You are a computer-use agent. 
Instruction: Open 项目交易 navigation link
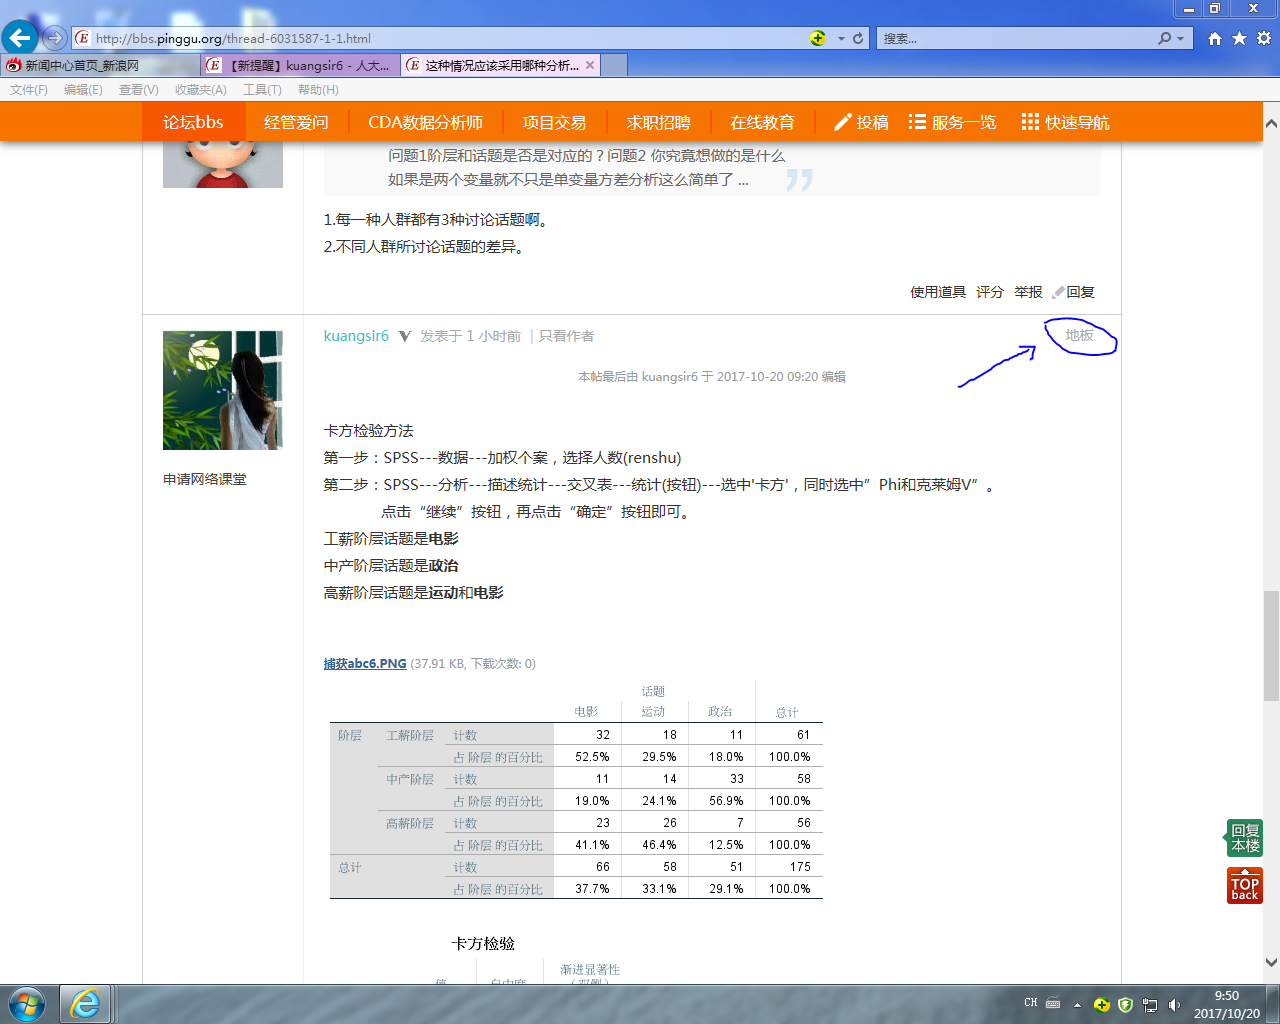[x=554, y=122]
